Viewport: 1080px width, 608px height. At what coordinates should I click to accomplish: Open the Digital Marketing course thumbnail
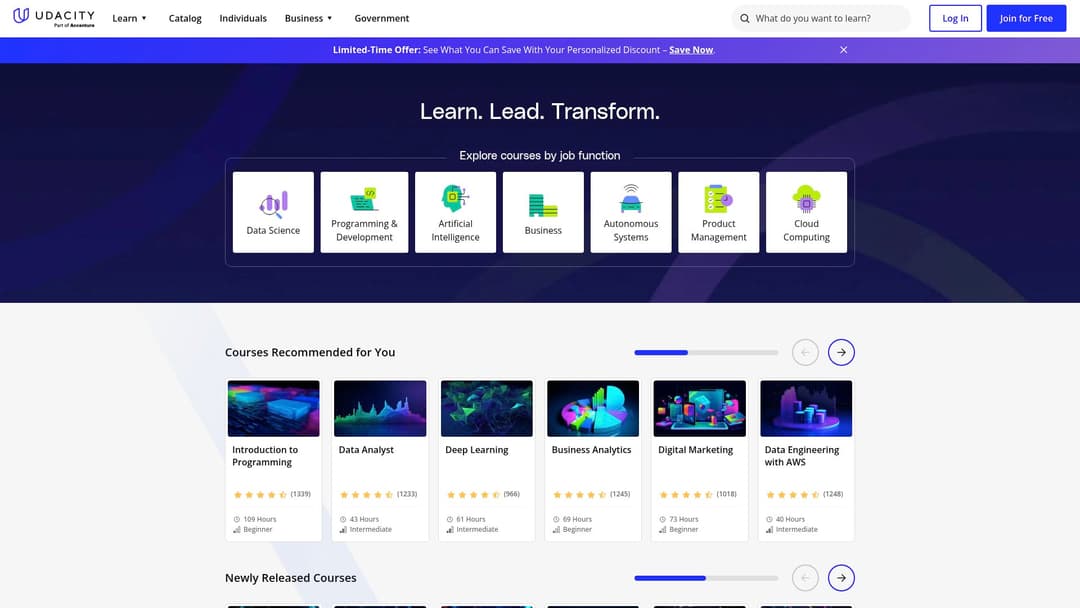[x=700, y=408]
